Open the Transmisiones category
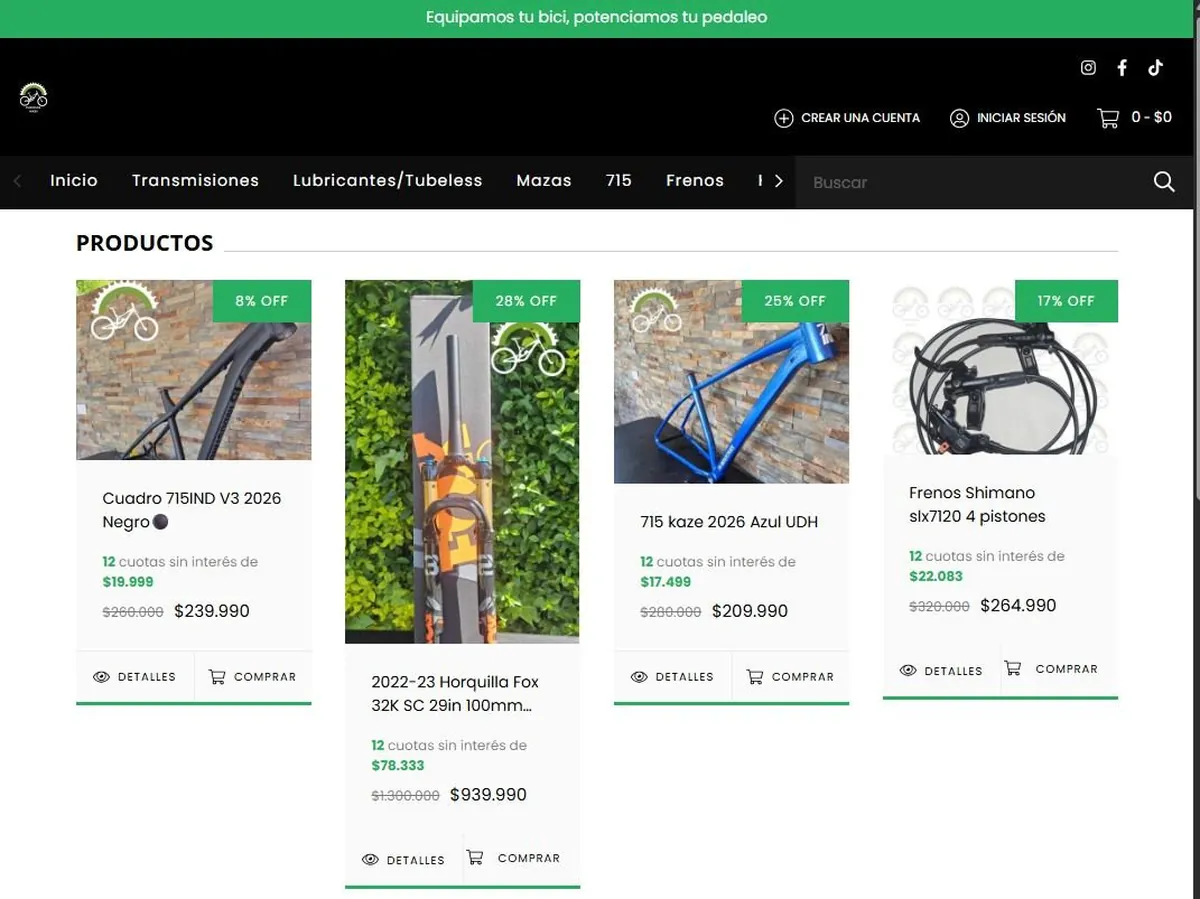Screen dimensions: 1200x899 click(195, 181)
